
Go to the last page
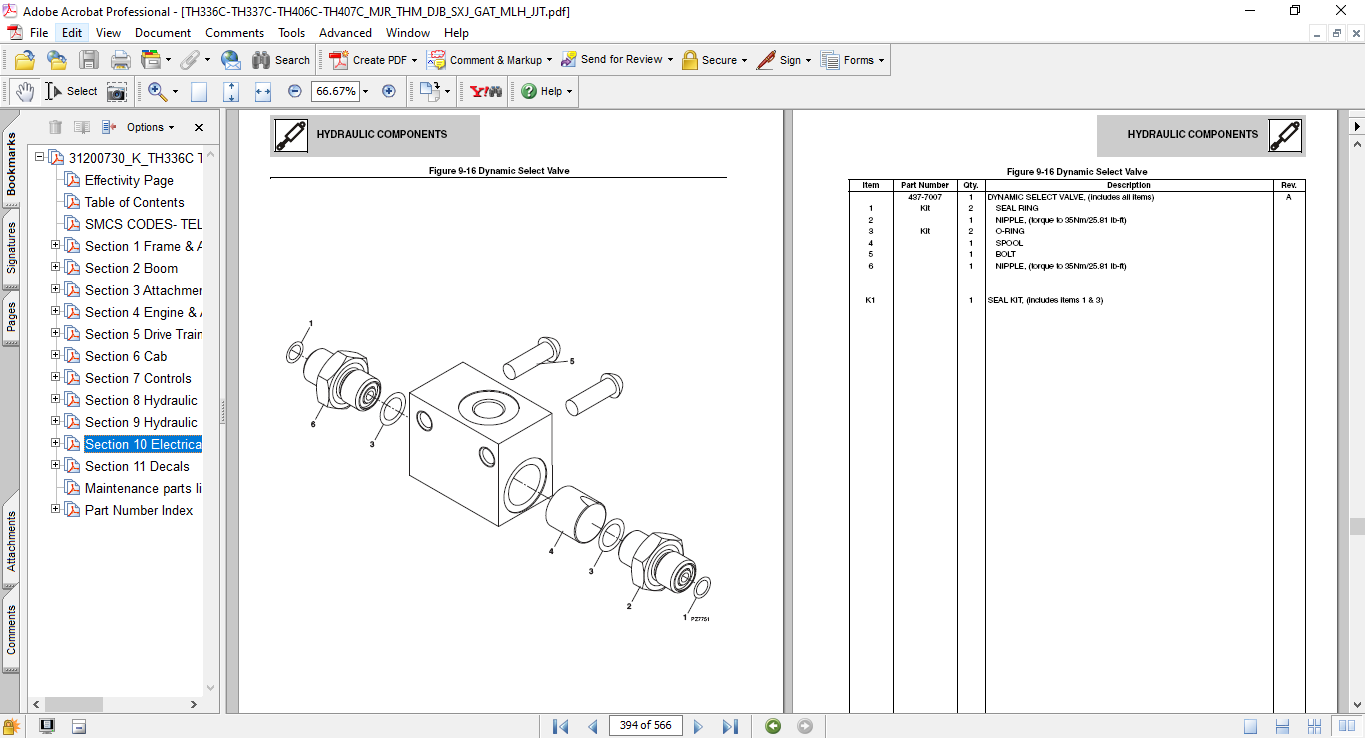(x=730, y=726)
